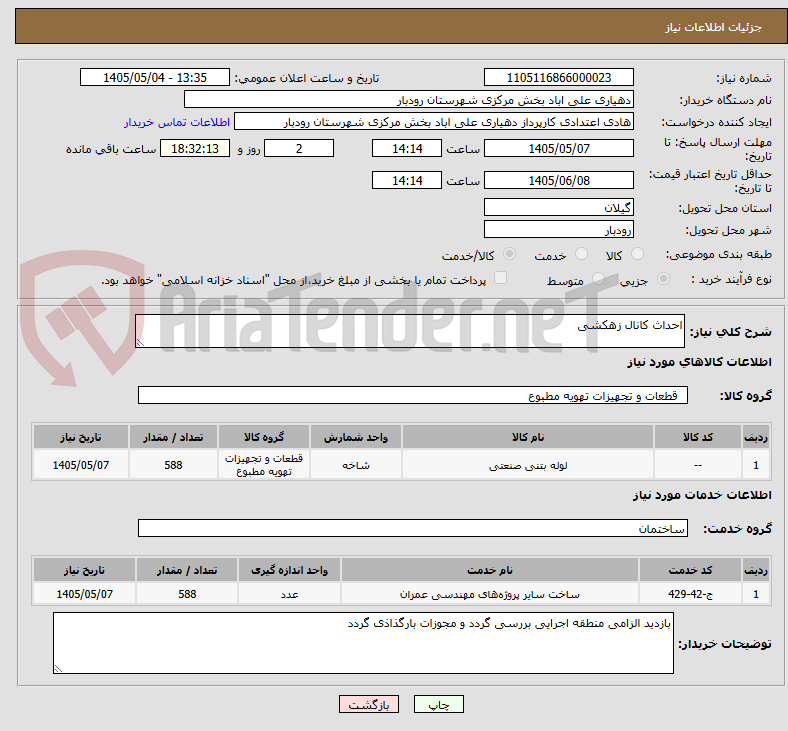Click the price validity date 1405/06/08 field
This screenshot has height=731, width=788.
[559, 180]
